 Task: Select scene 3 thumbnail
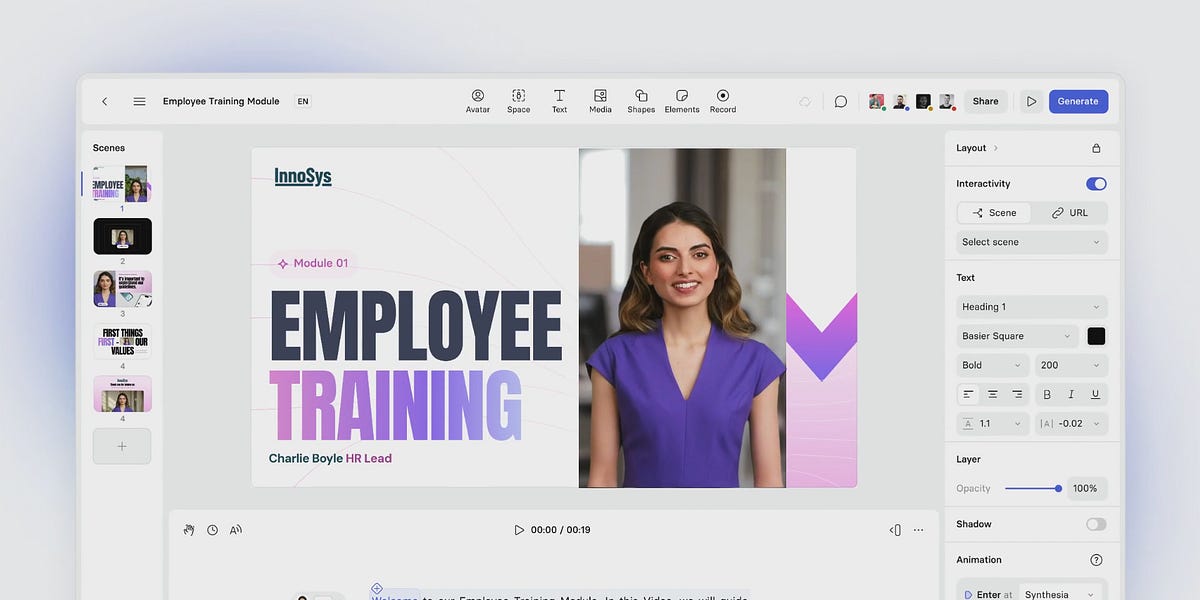[122, 288]
